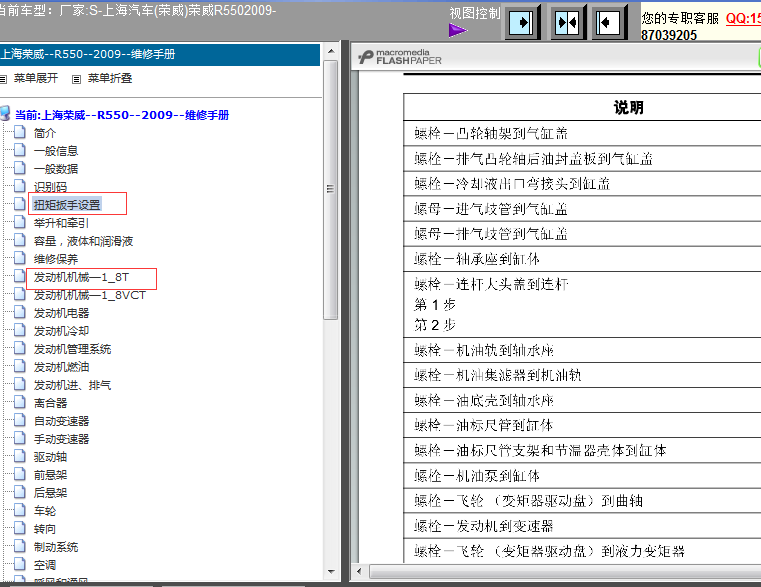Open the 车轮 section
The height and width of the screenshot is (587, 761).
[45, 511]
